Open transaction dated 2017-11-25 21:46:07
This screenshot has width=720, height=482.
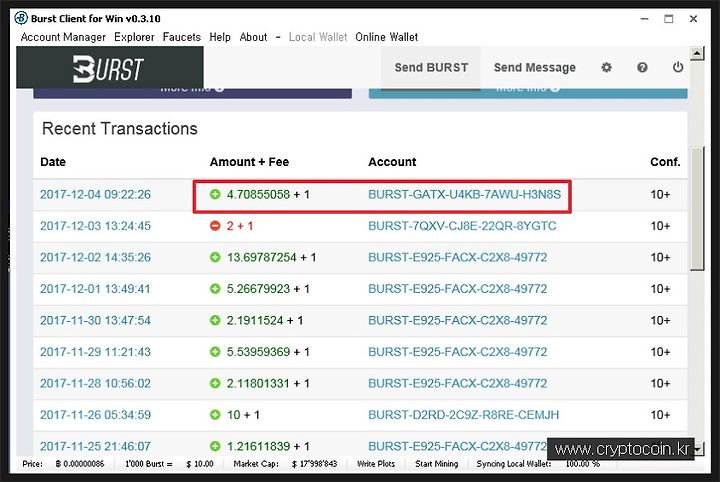point(95,446)
